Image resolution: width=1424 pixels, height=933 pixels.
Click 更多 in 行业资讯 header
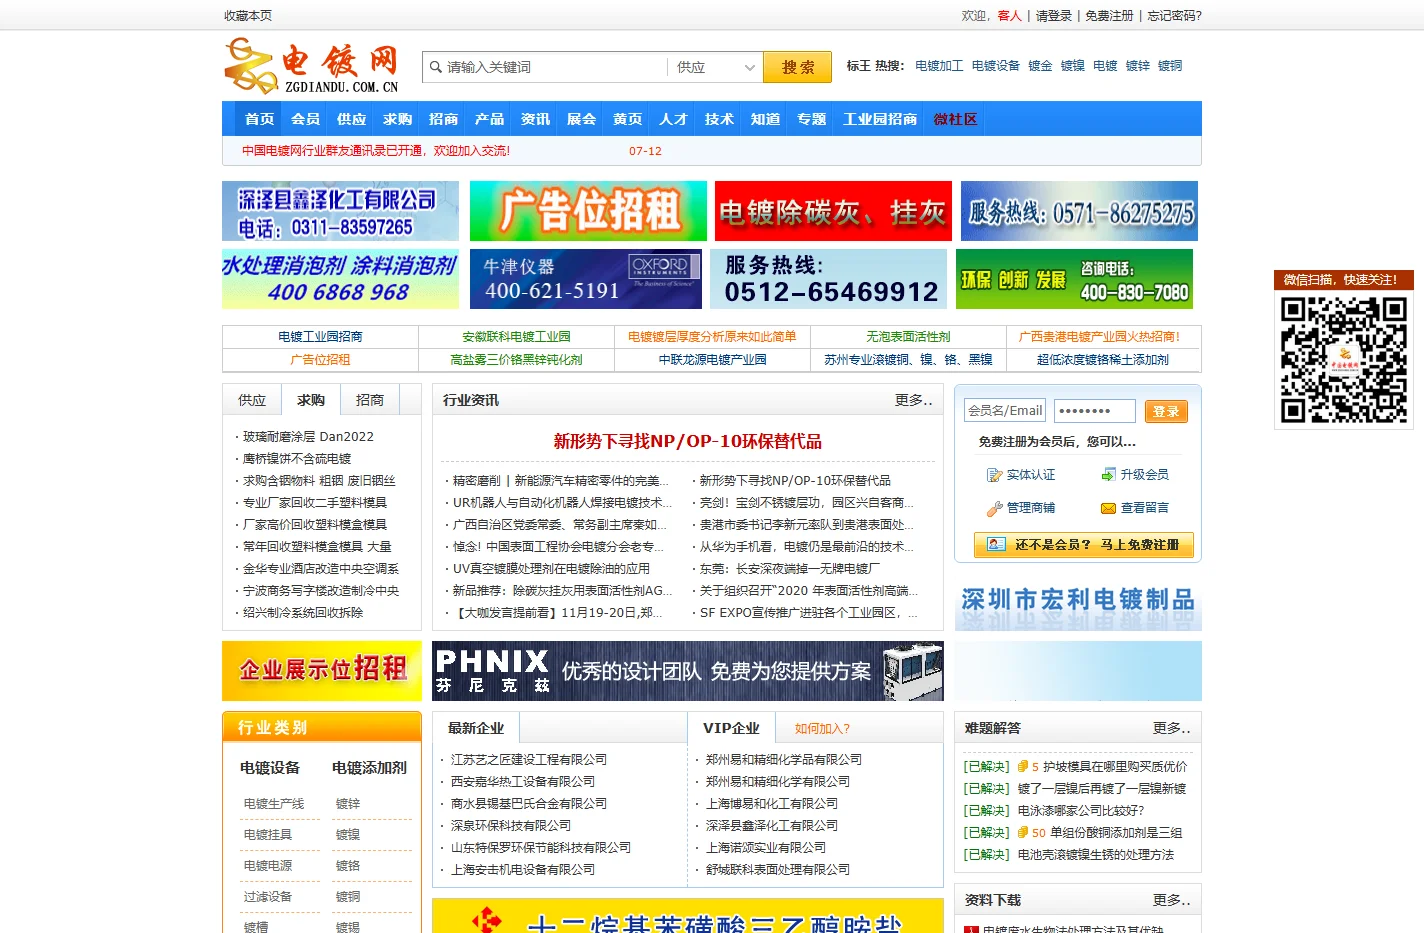[913, 400]
